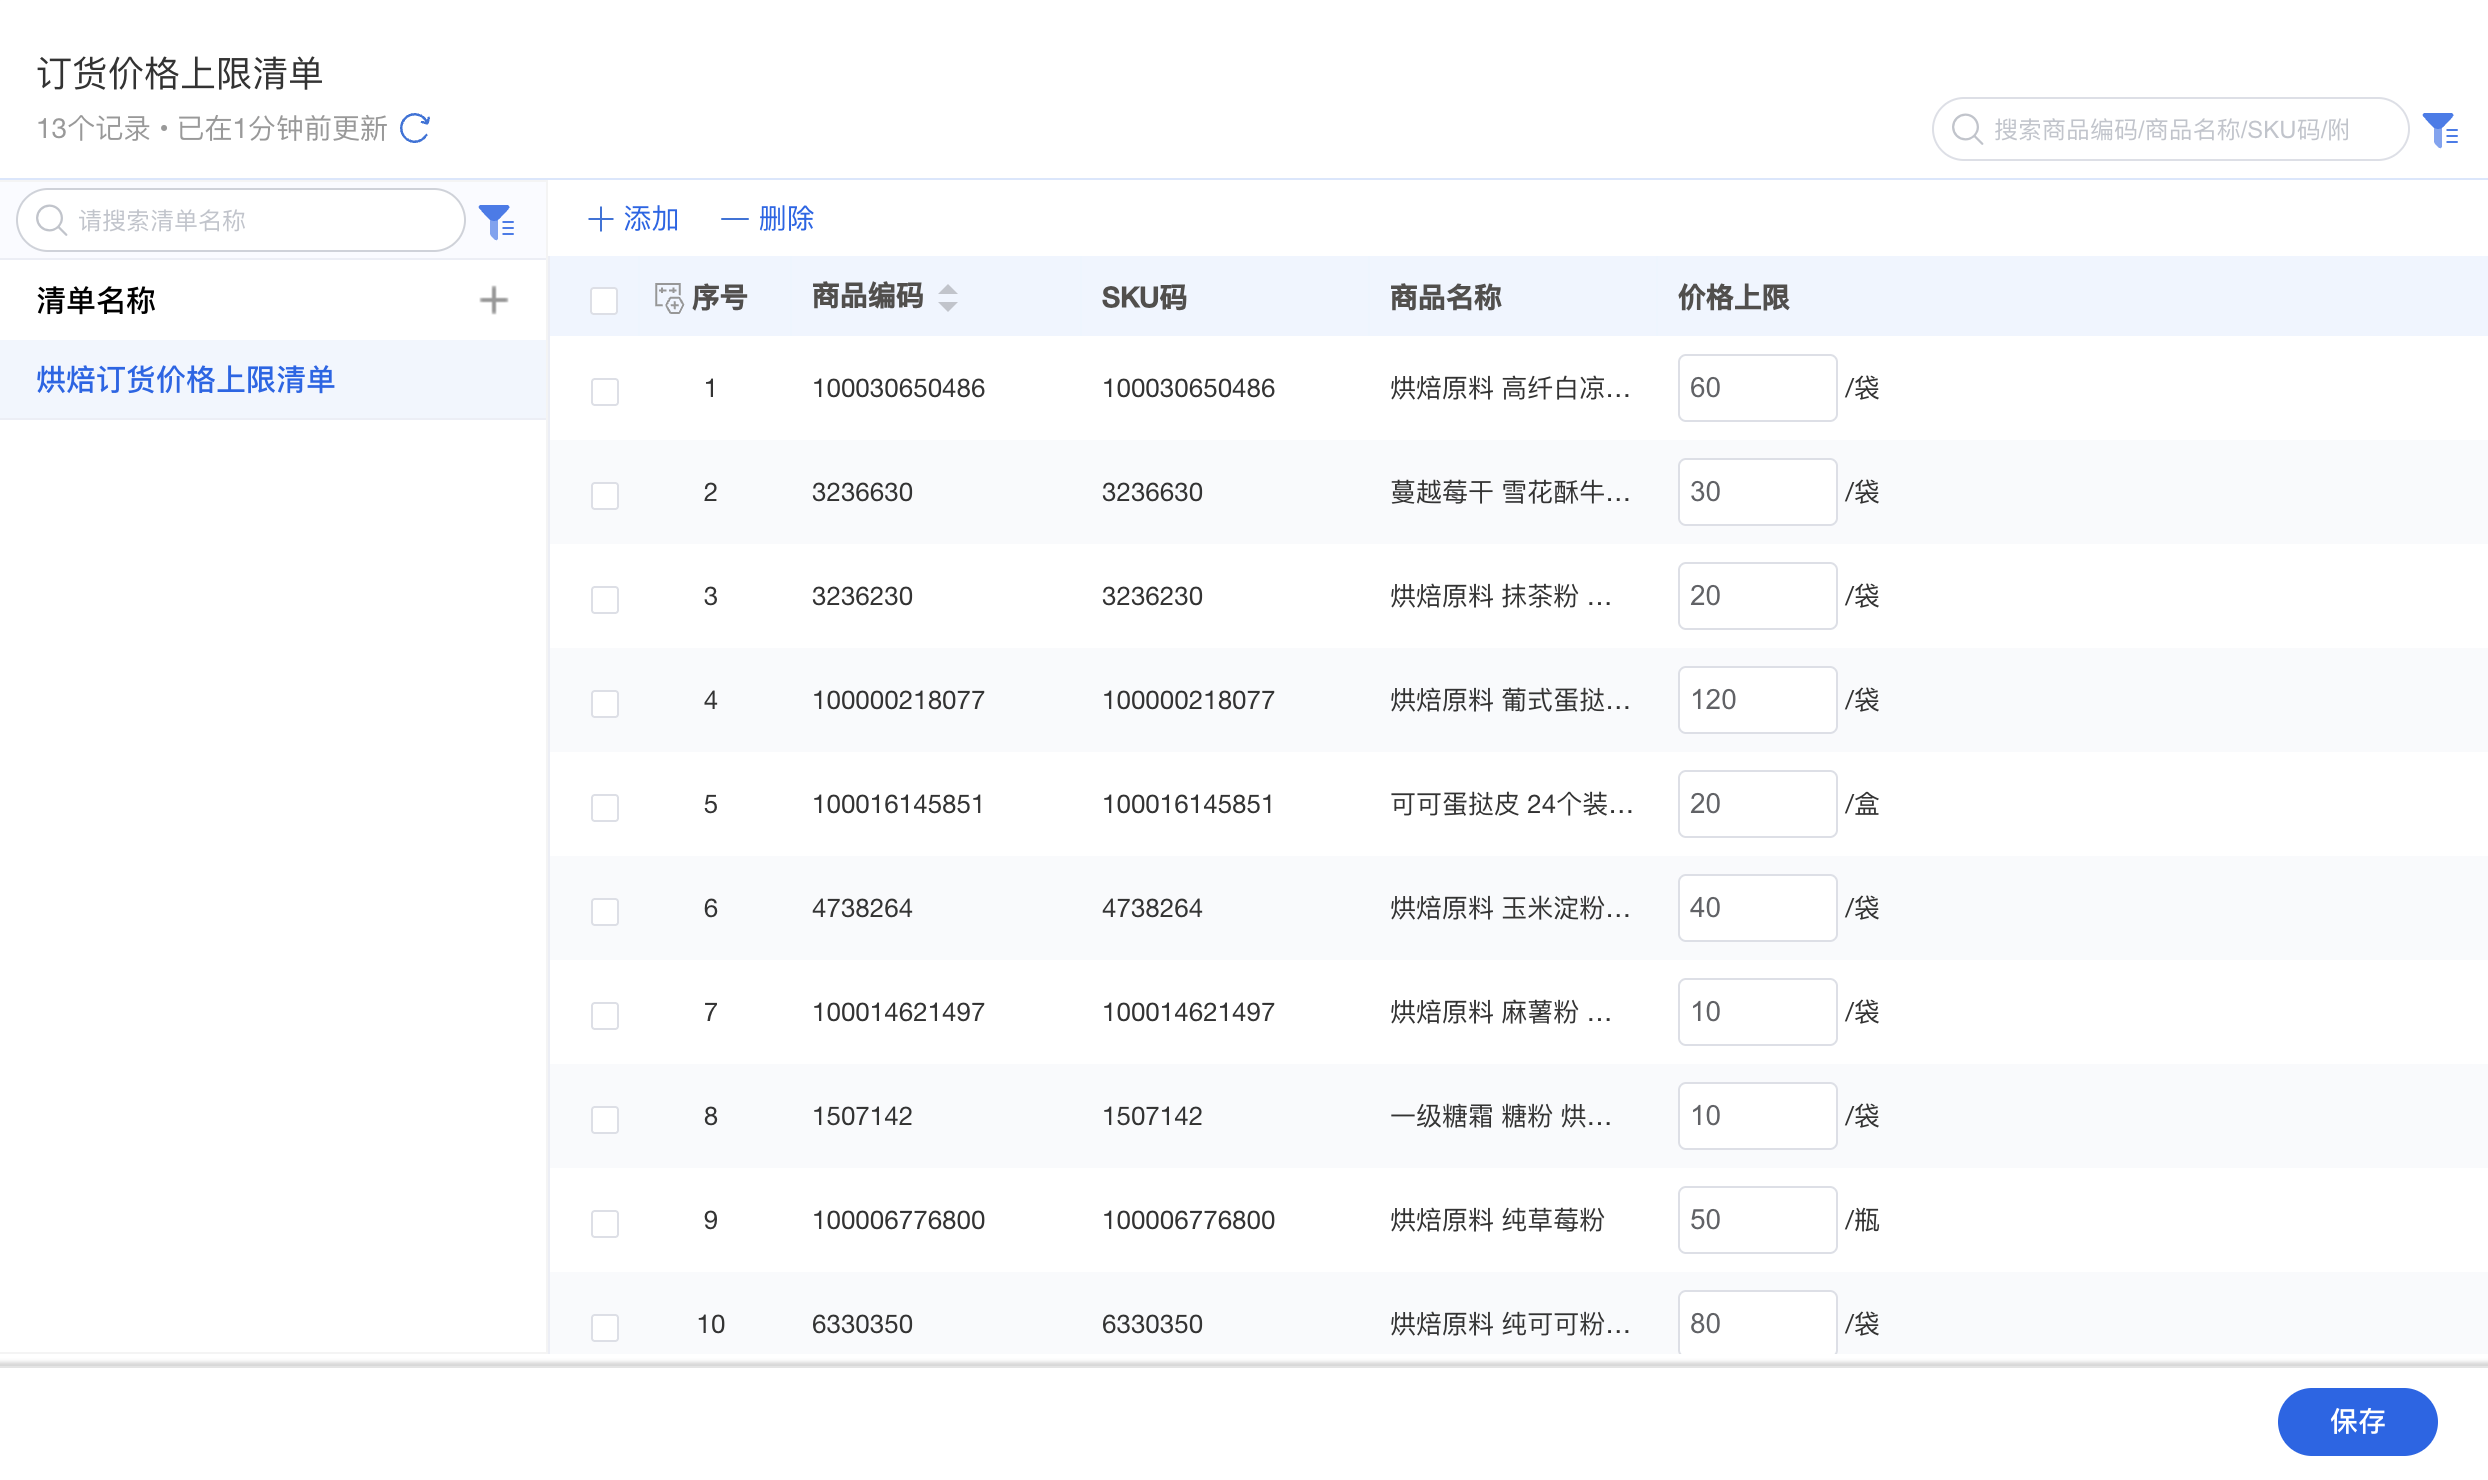Click the 添加 button
Image resolution: width=2488 pixels, height=1480 pixels.
point(634,218)
